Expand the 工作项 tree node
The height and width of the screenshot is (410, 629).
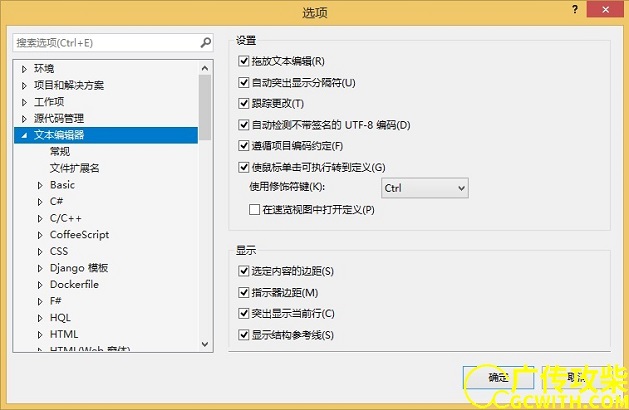tap(24, 102)
